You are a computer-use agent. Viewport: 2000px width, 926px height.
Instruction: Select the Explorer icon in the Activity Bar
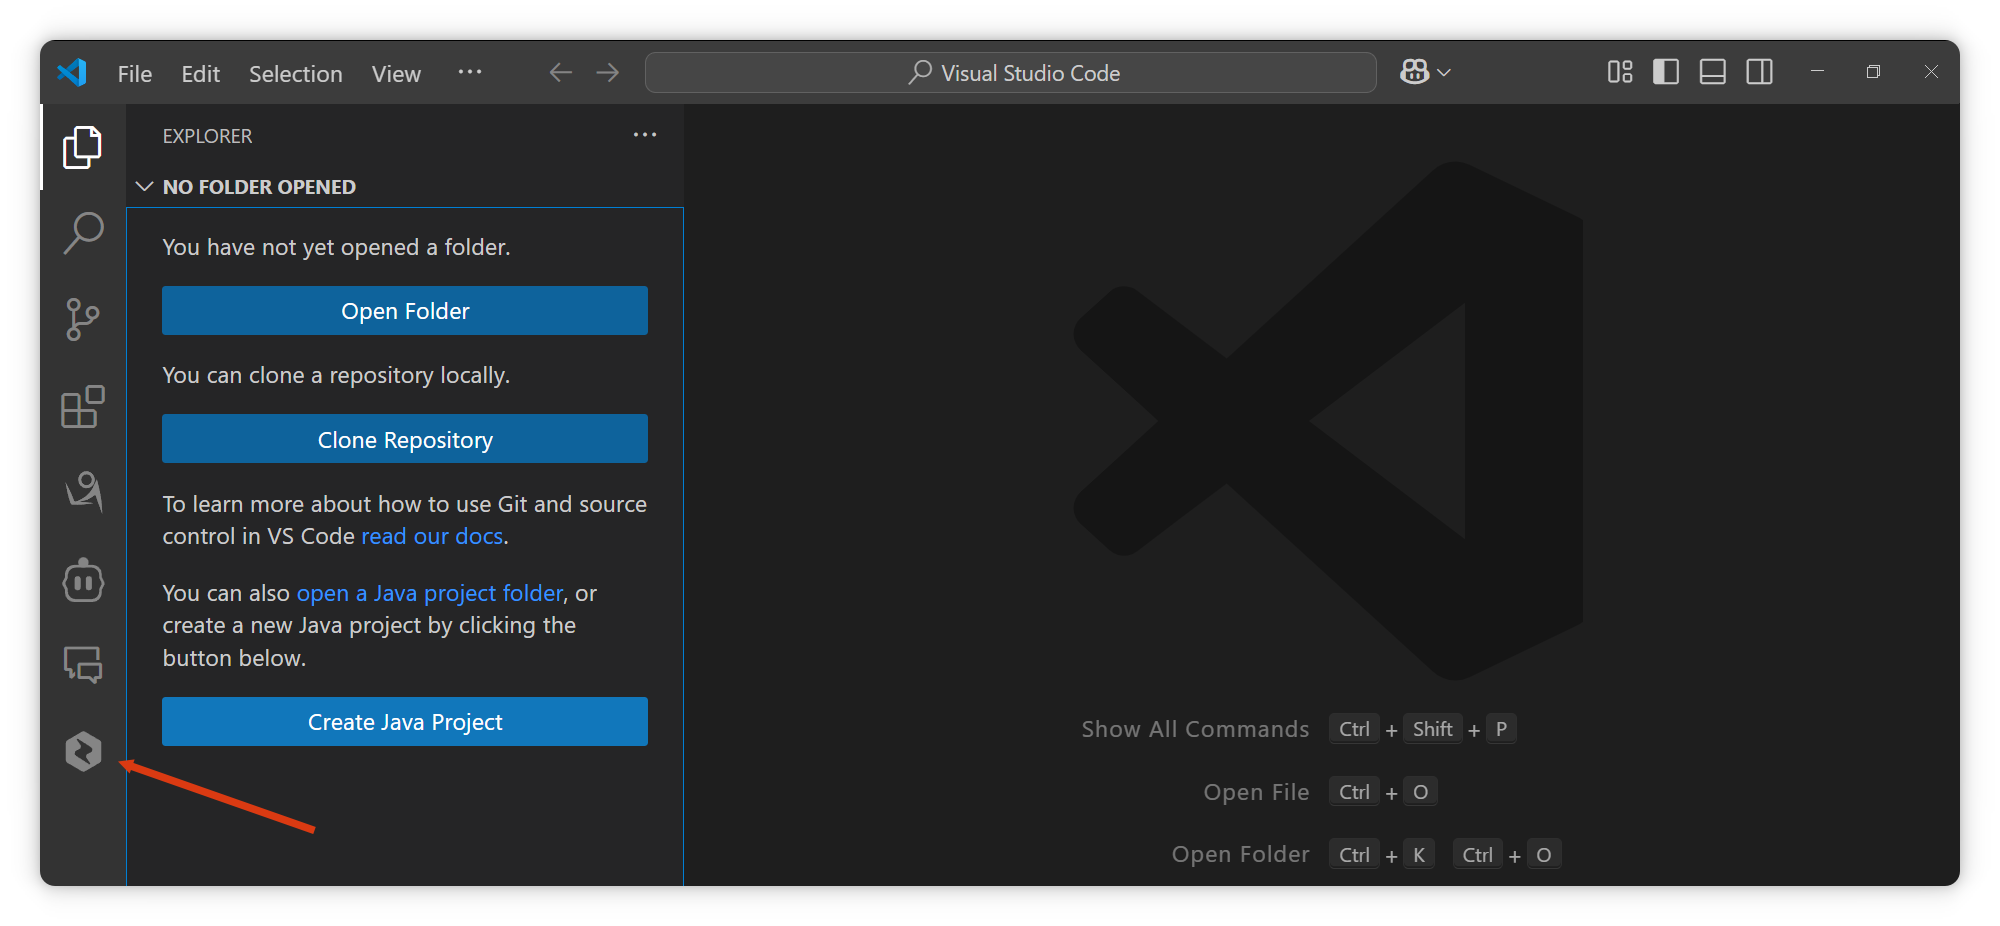click(82, 146)
